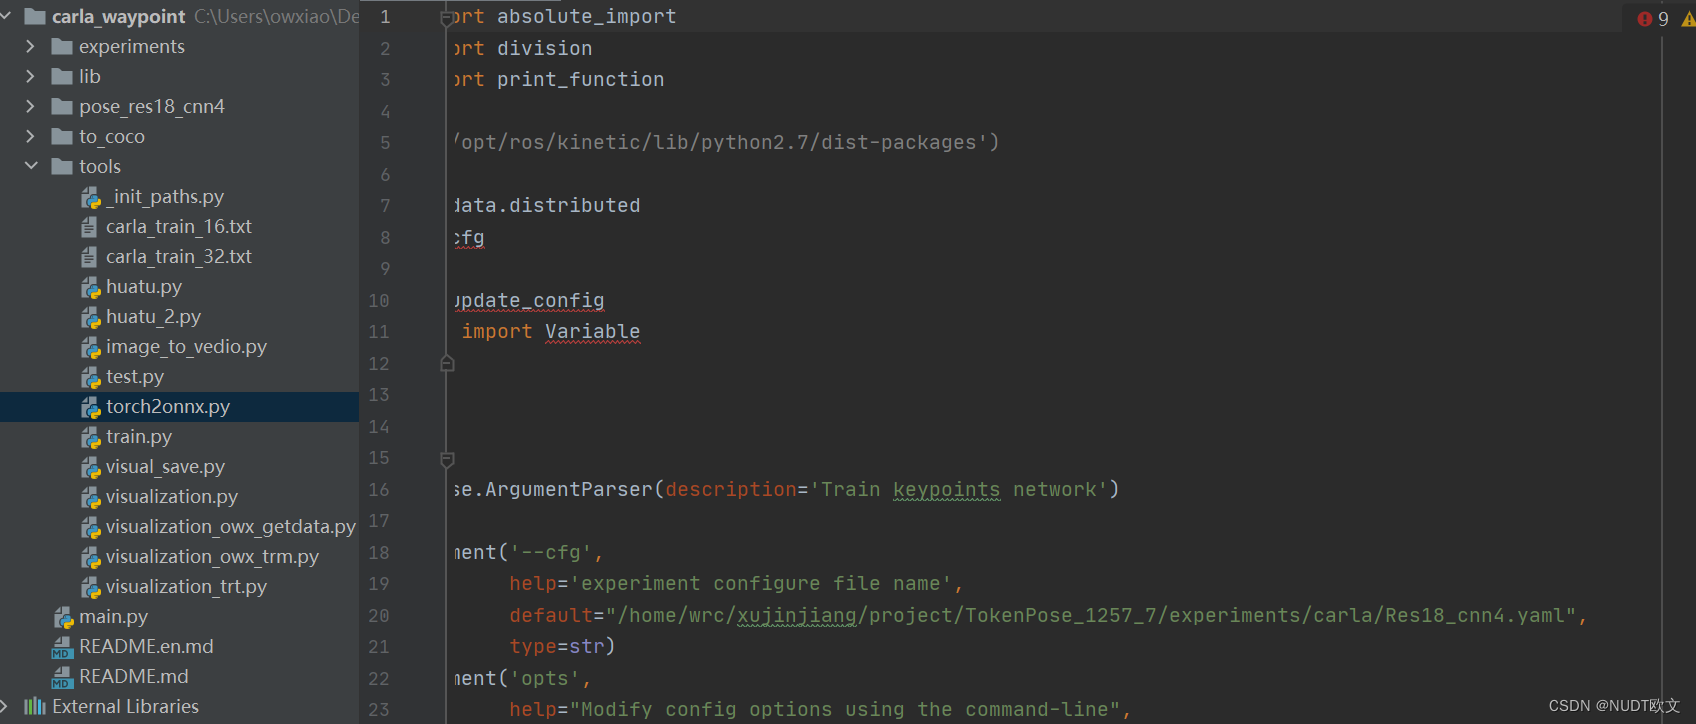This screenshot has height=724, width=1696.
Task: Click the visualization_owx_trm.py file icon
Action: 91,557
